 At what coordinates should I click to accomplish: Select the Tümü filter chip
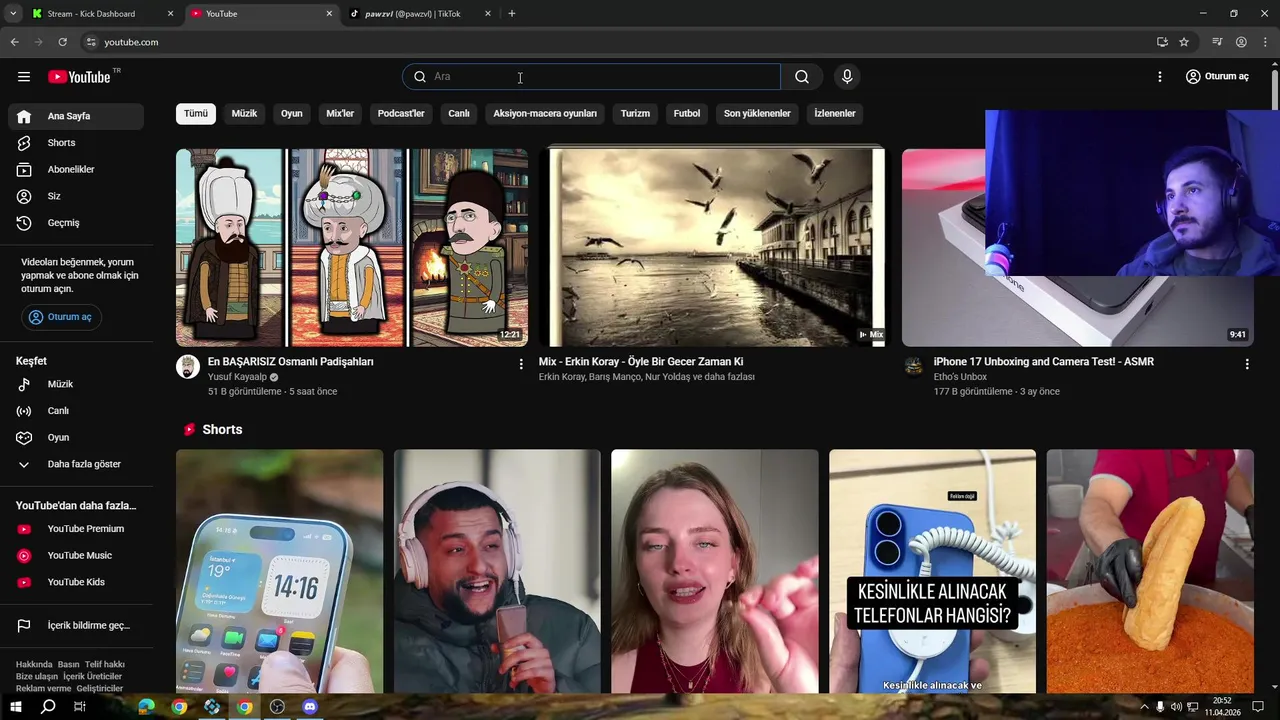196,114
